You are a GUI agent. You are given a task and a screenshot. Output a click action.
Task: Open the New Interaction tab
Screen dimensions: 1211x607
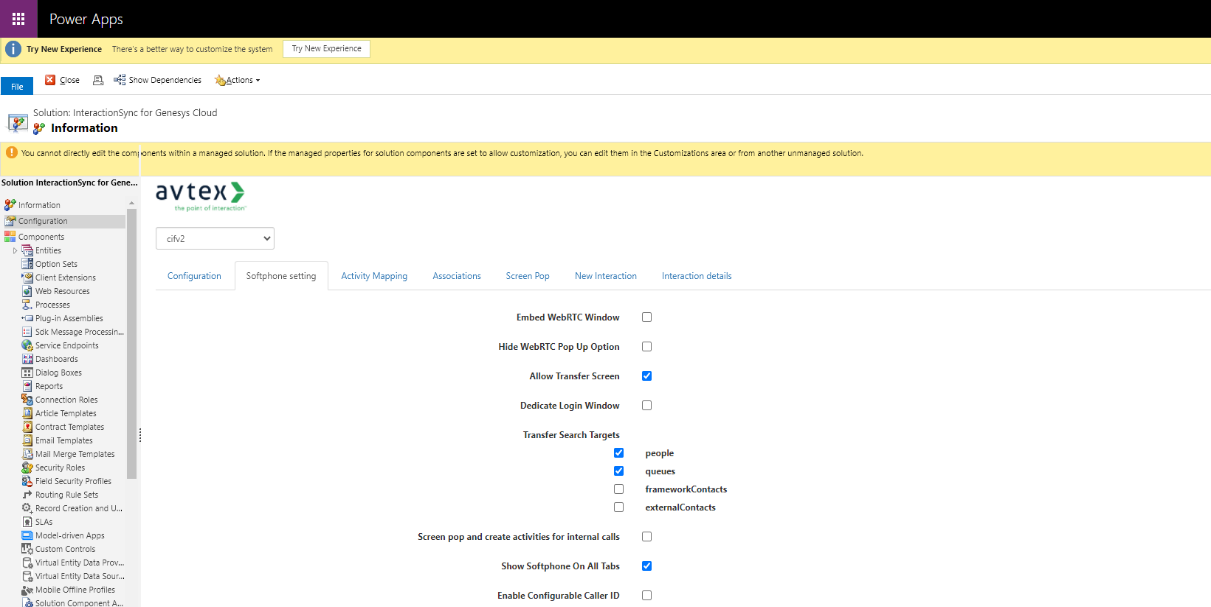coord(606,276)
